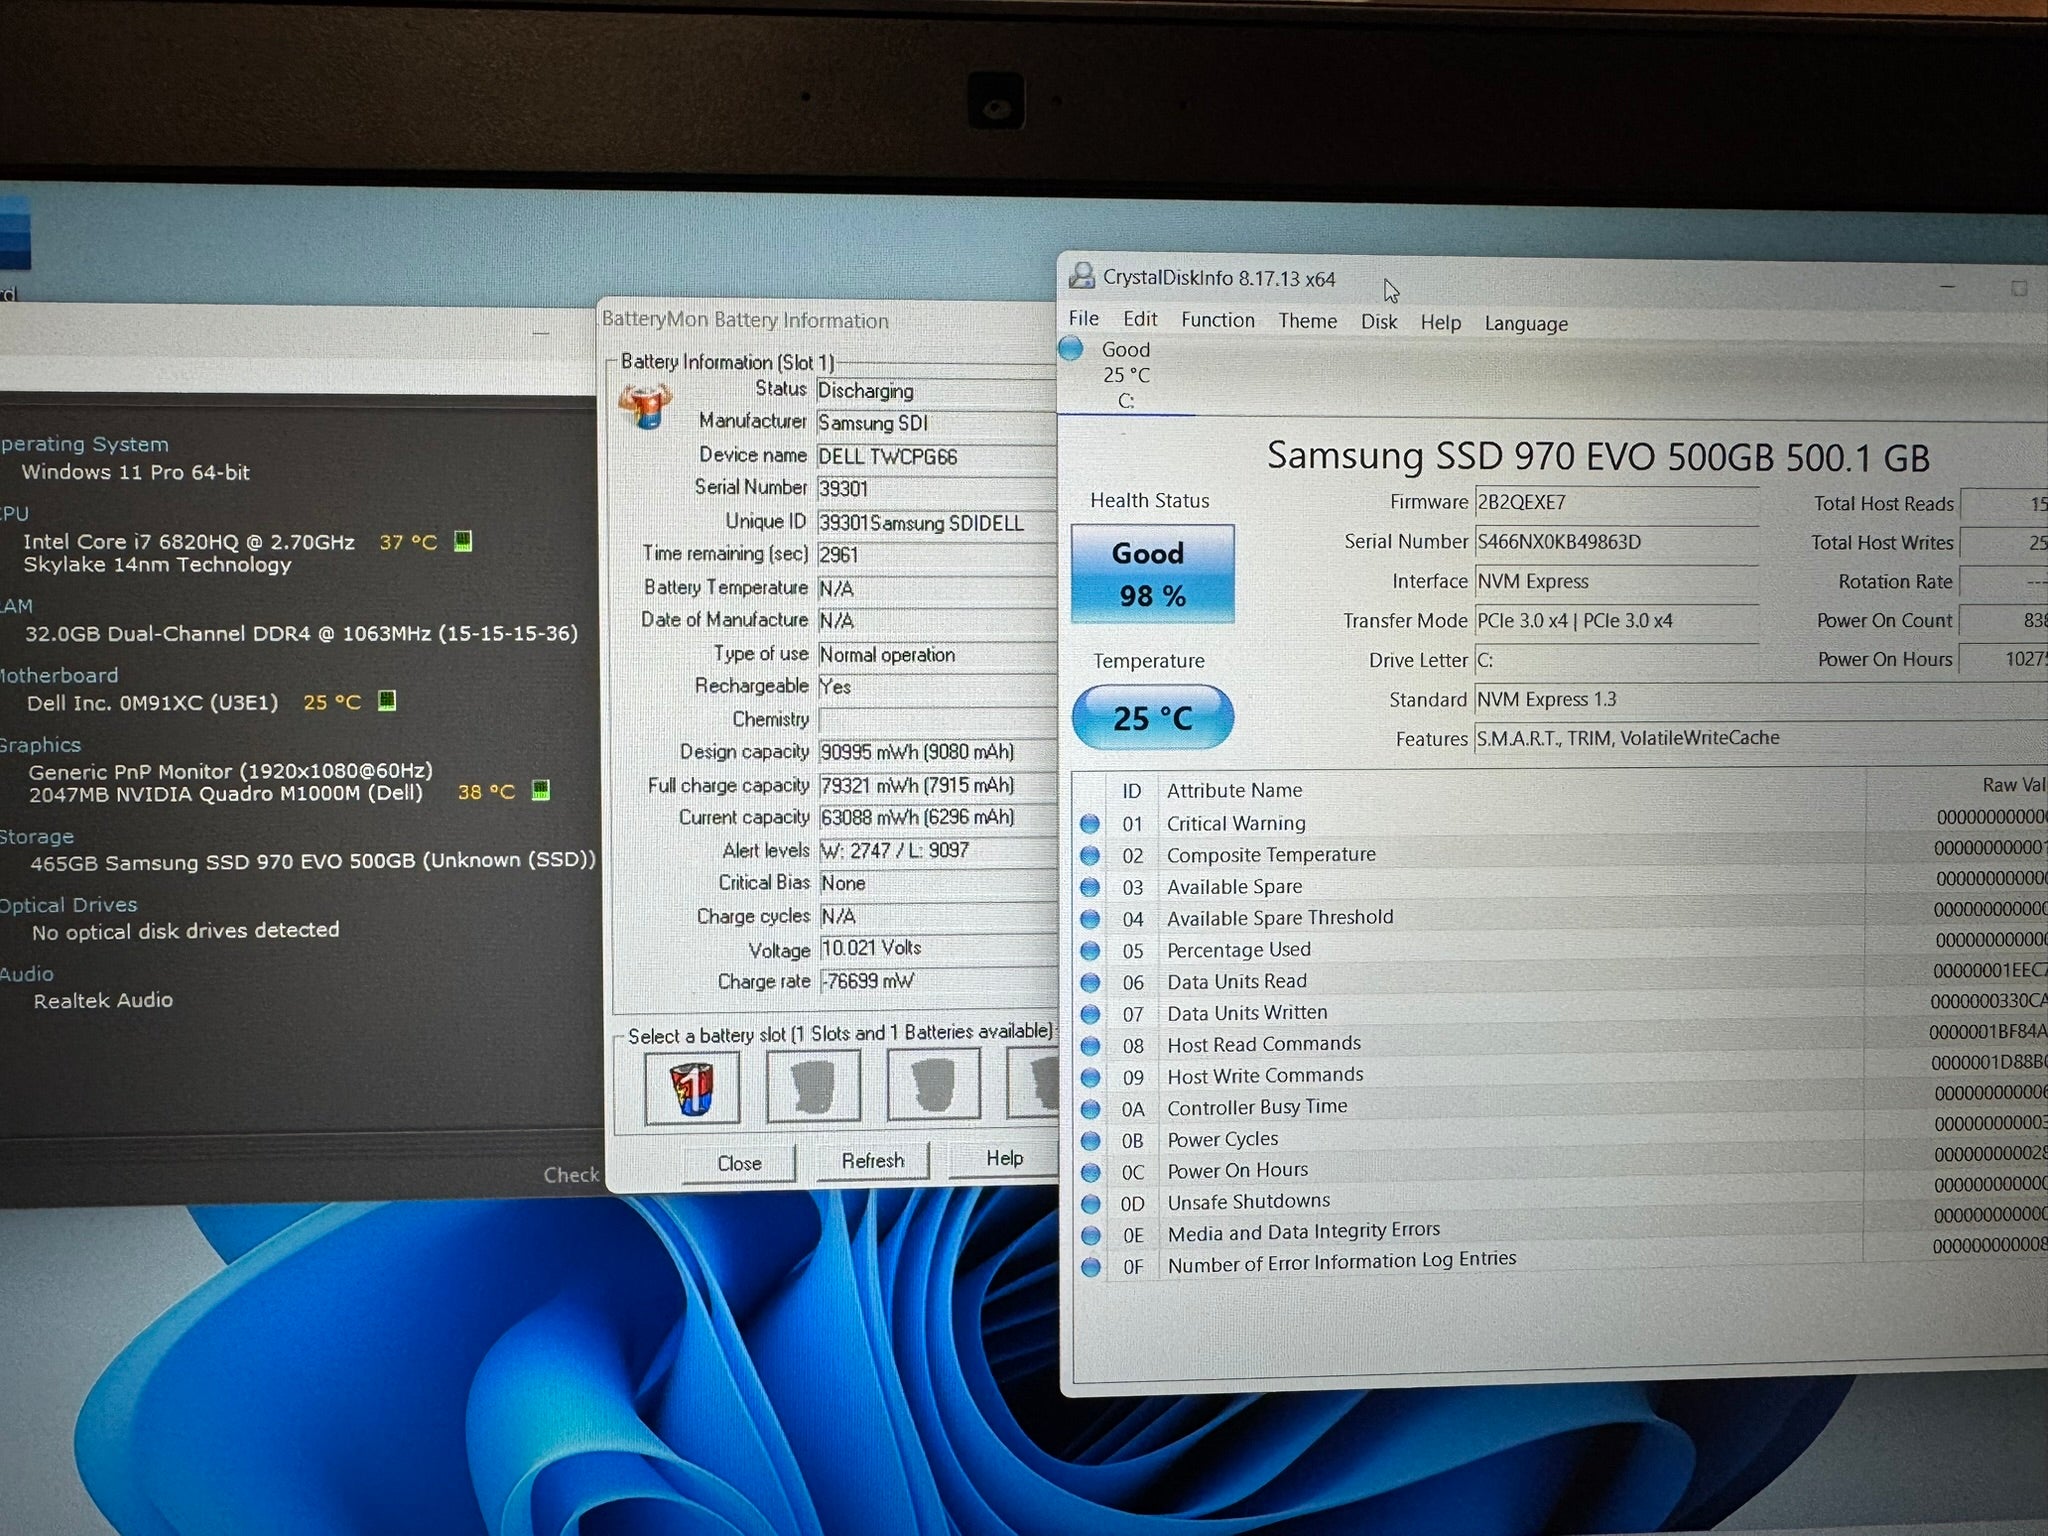Click the blue status dot for Critical Warning
Viewport: 2048px width, 1536px height.
point(1090,824)
